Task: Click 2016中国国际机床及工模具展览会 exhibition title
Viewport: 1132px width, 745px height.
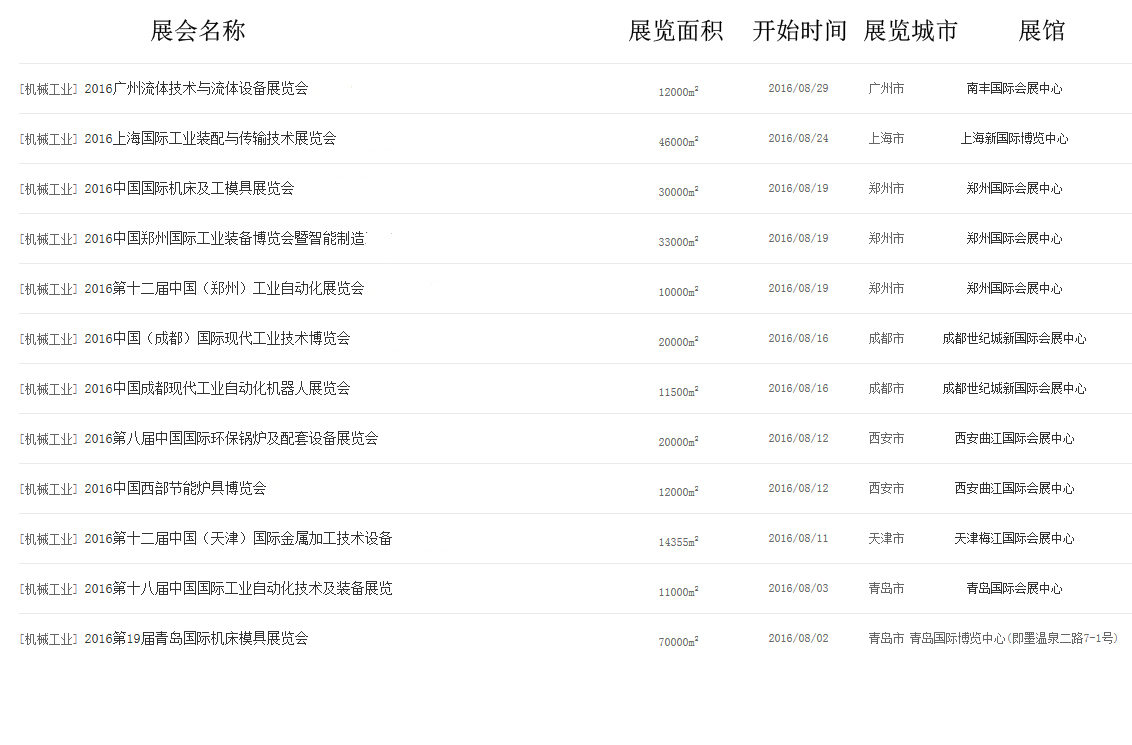Action: tap(189, 189)
